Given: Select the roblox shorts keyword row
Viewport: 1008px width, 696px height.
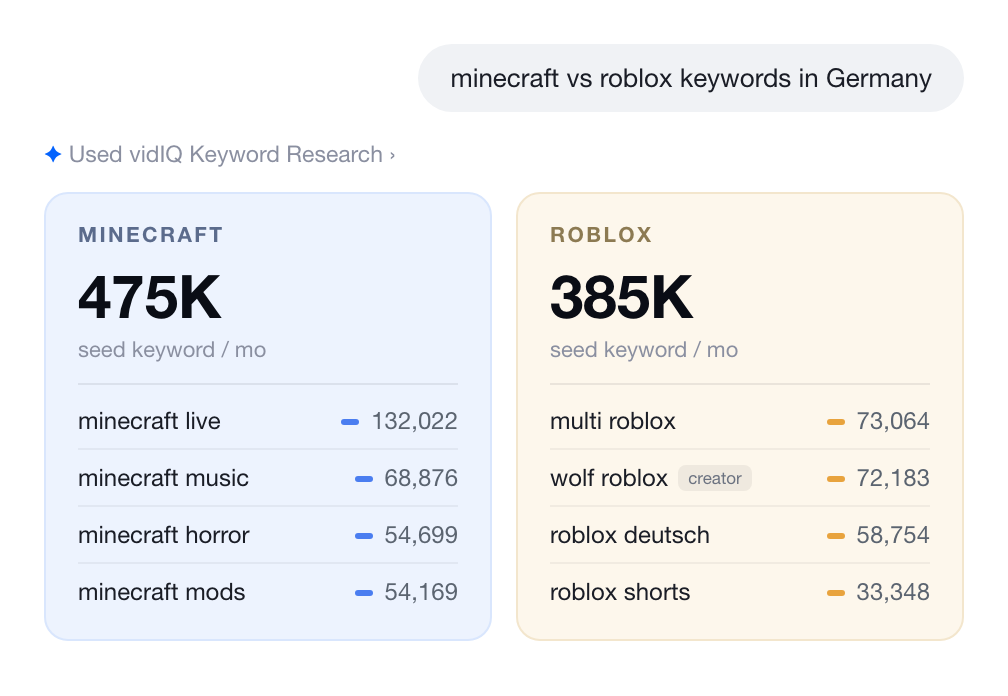Looking at the screenshot, I should [740, 592].
